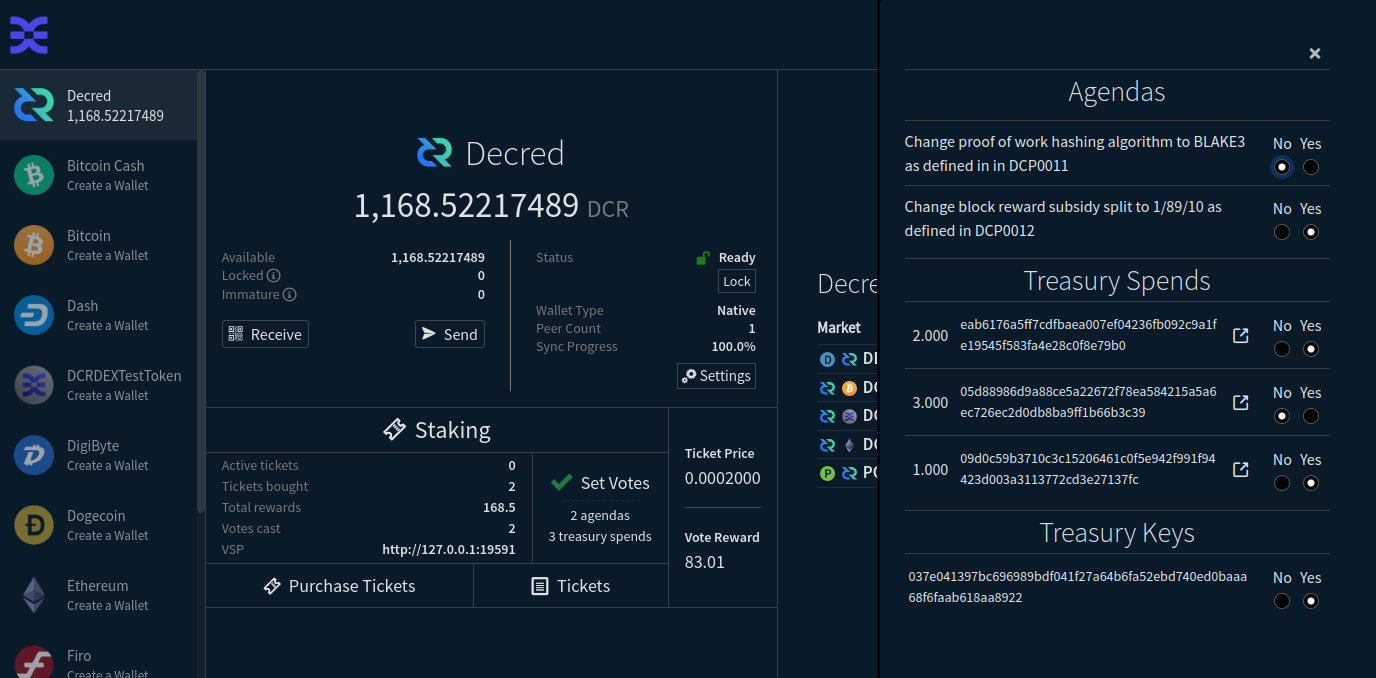Vote Yes on the DCP0012 block reward agenda

pos(1311,231)
